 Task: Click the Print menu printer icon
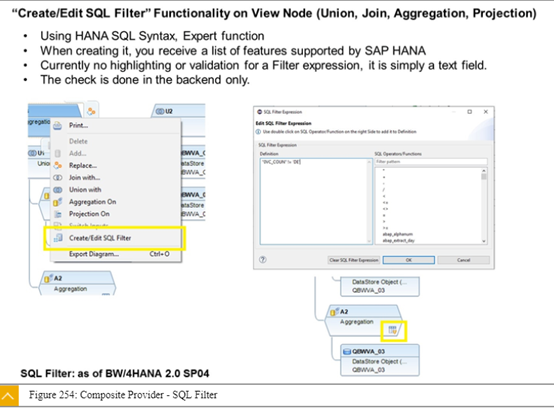58,125
